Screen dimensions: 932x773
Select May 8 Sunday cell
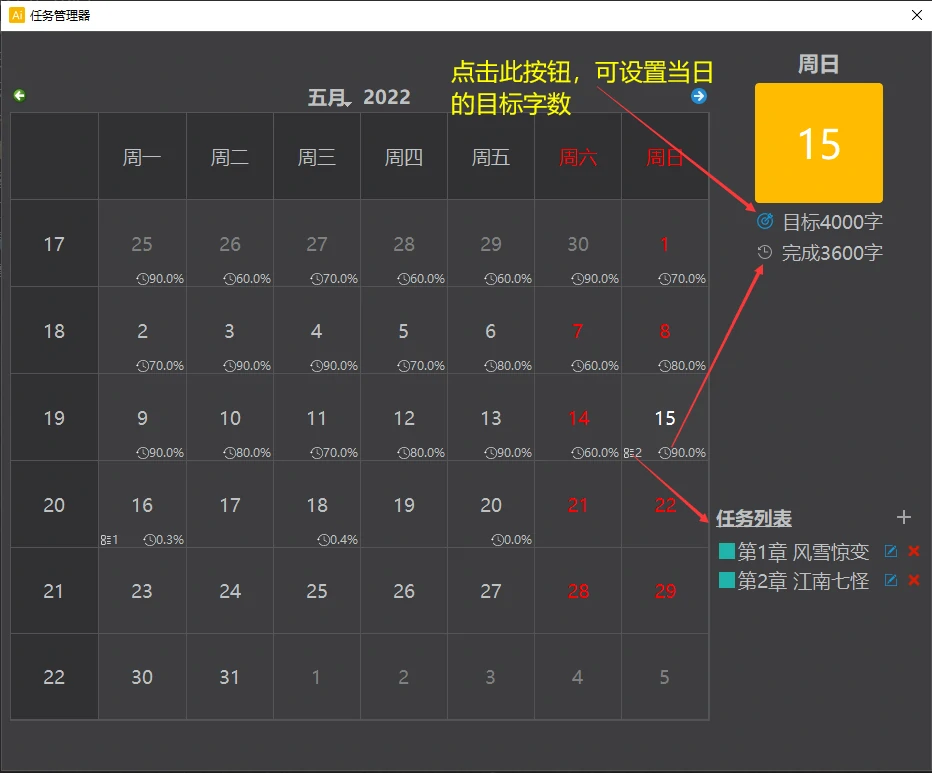[x=665, y=331]
